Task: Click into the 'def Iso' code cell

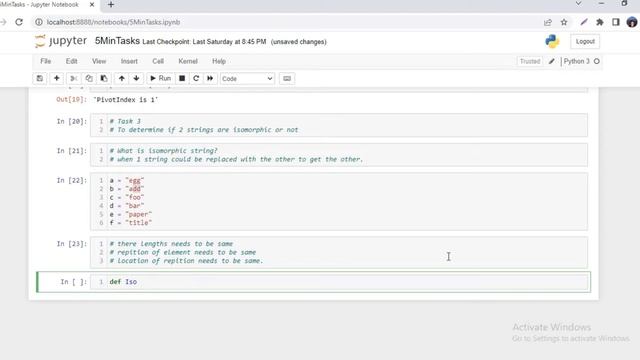Action: (x=339, y=282)
